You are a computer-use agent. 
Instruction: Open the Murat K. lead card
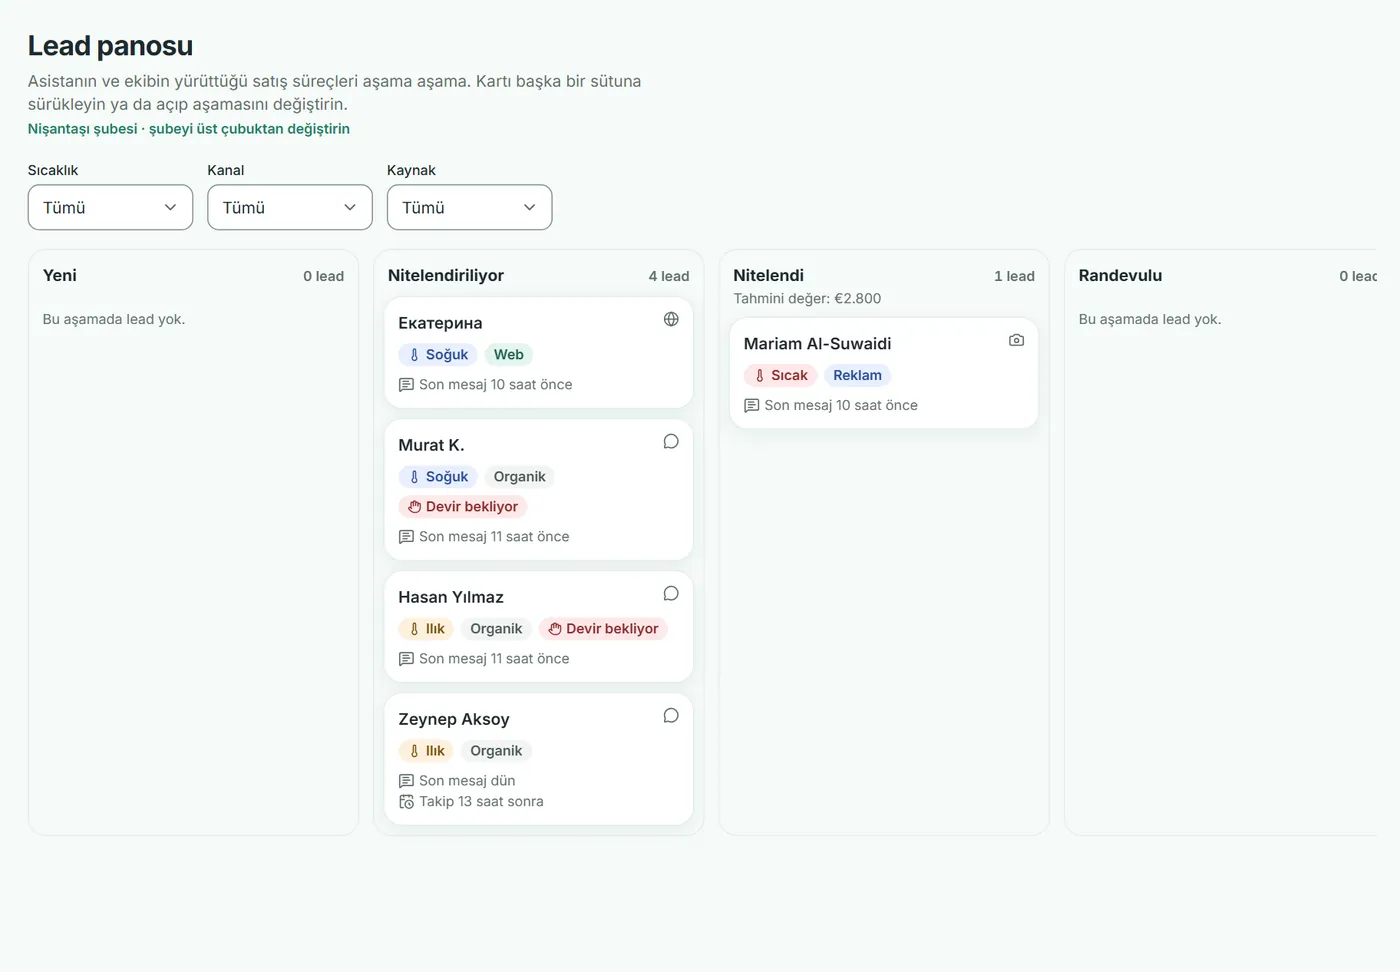[x=538, y=489]
